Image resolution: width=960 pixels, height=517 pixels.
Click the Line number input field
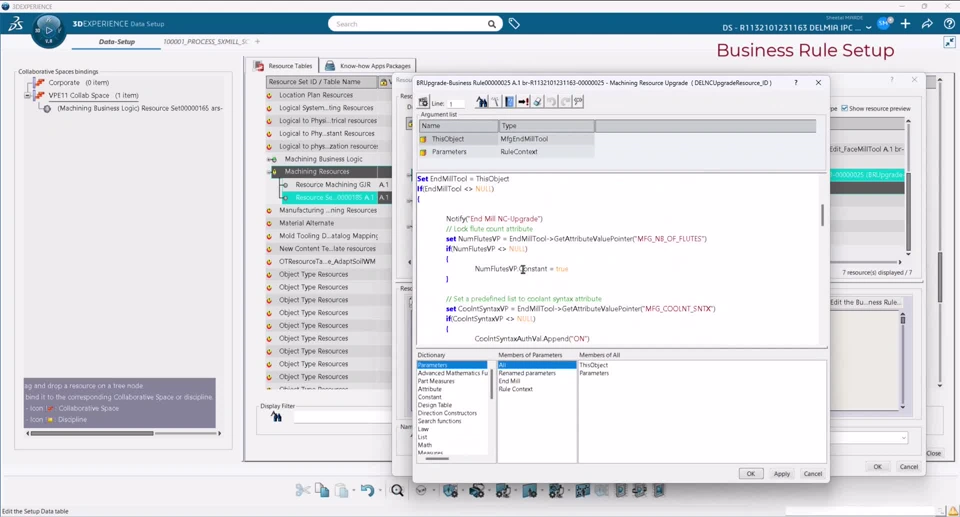click(x=456, y=104)
